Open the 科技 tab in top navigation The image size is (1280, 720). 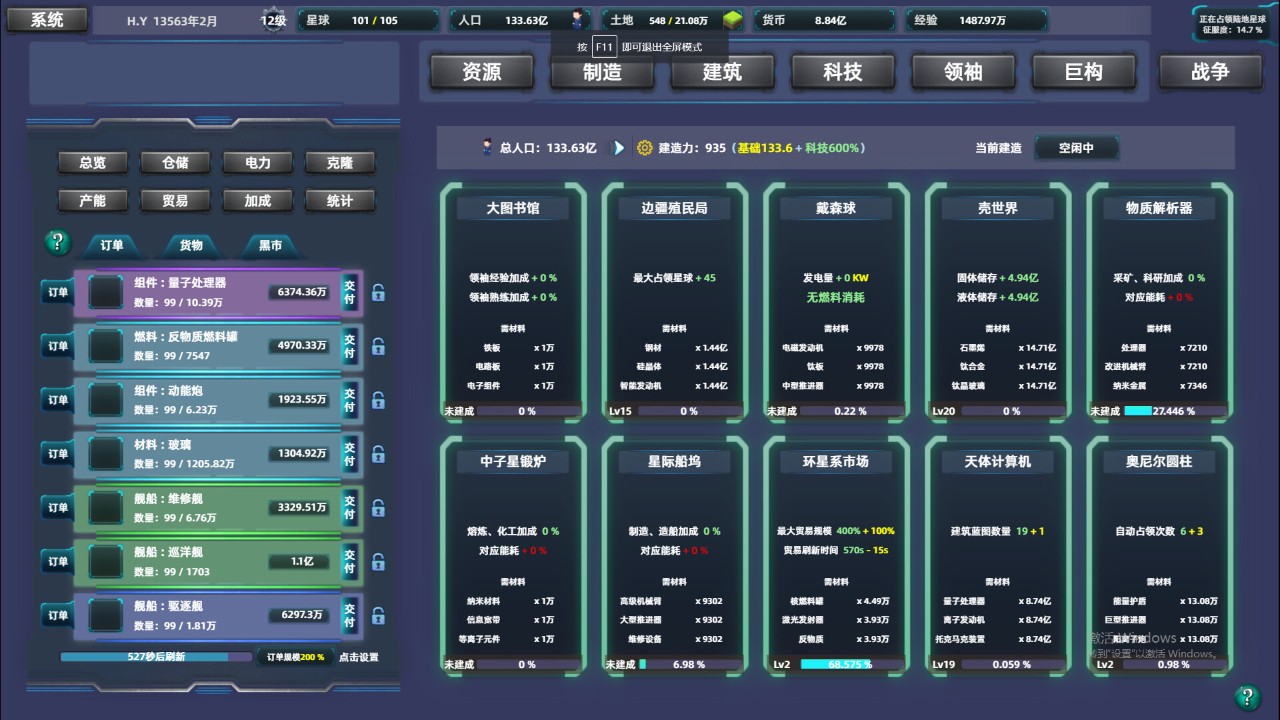(x=842, y=71)
